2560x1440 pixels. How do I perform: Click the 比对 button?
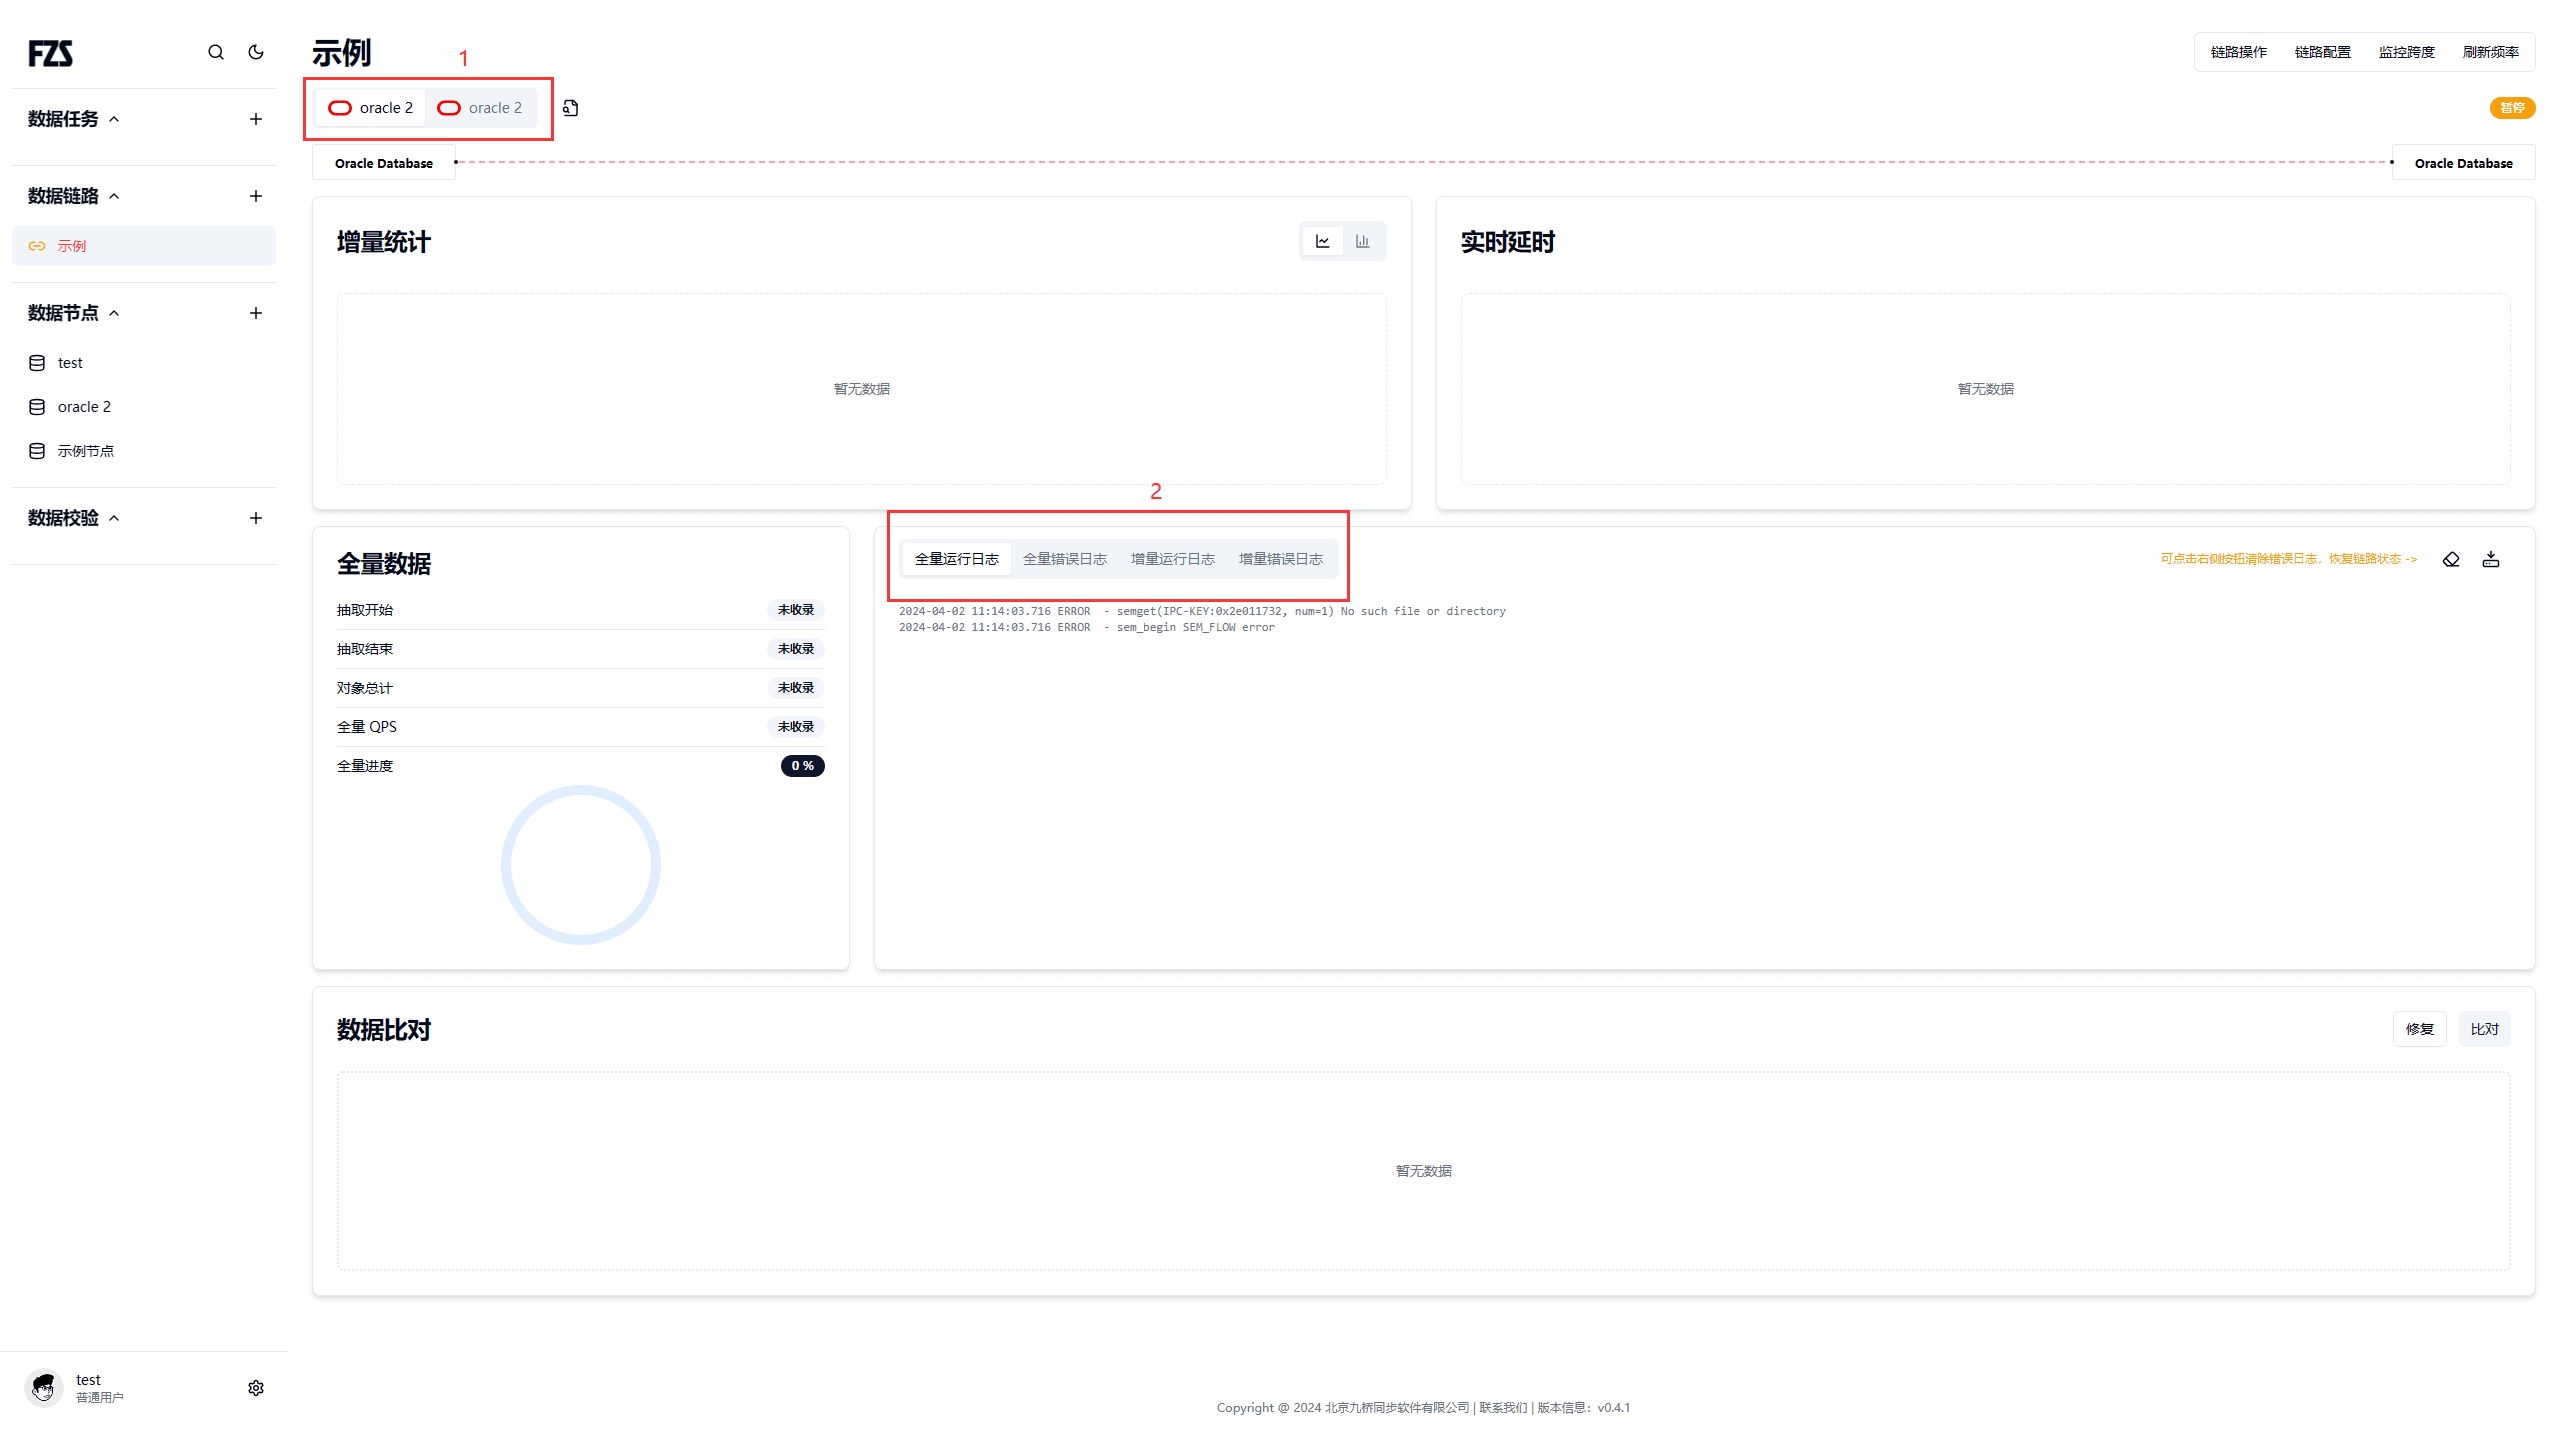tap(2484, 1029)
